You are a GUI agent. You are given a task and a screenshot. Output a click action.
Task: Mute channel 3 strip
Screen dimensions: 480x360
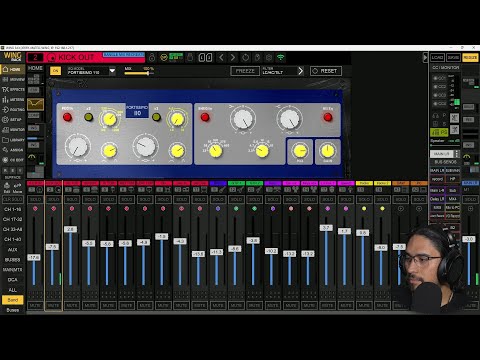pyautogui.click(x=72, y=305)
